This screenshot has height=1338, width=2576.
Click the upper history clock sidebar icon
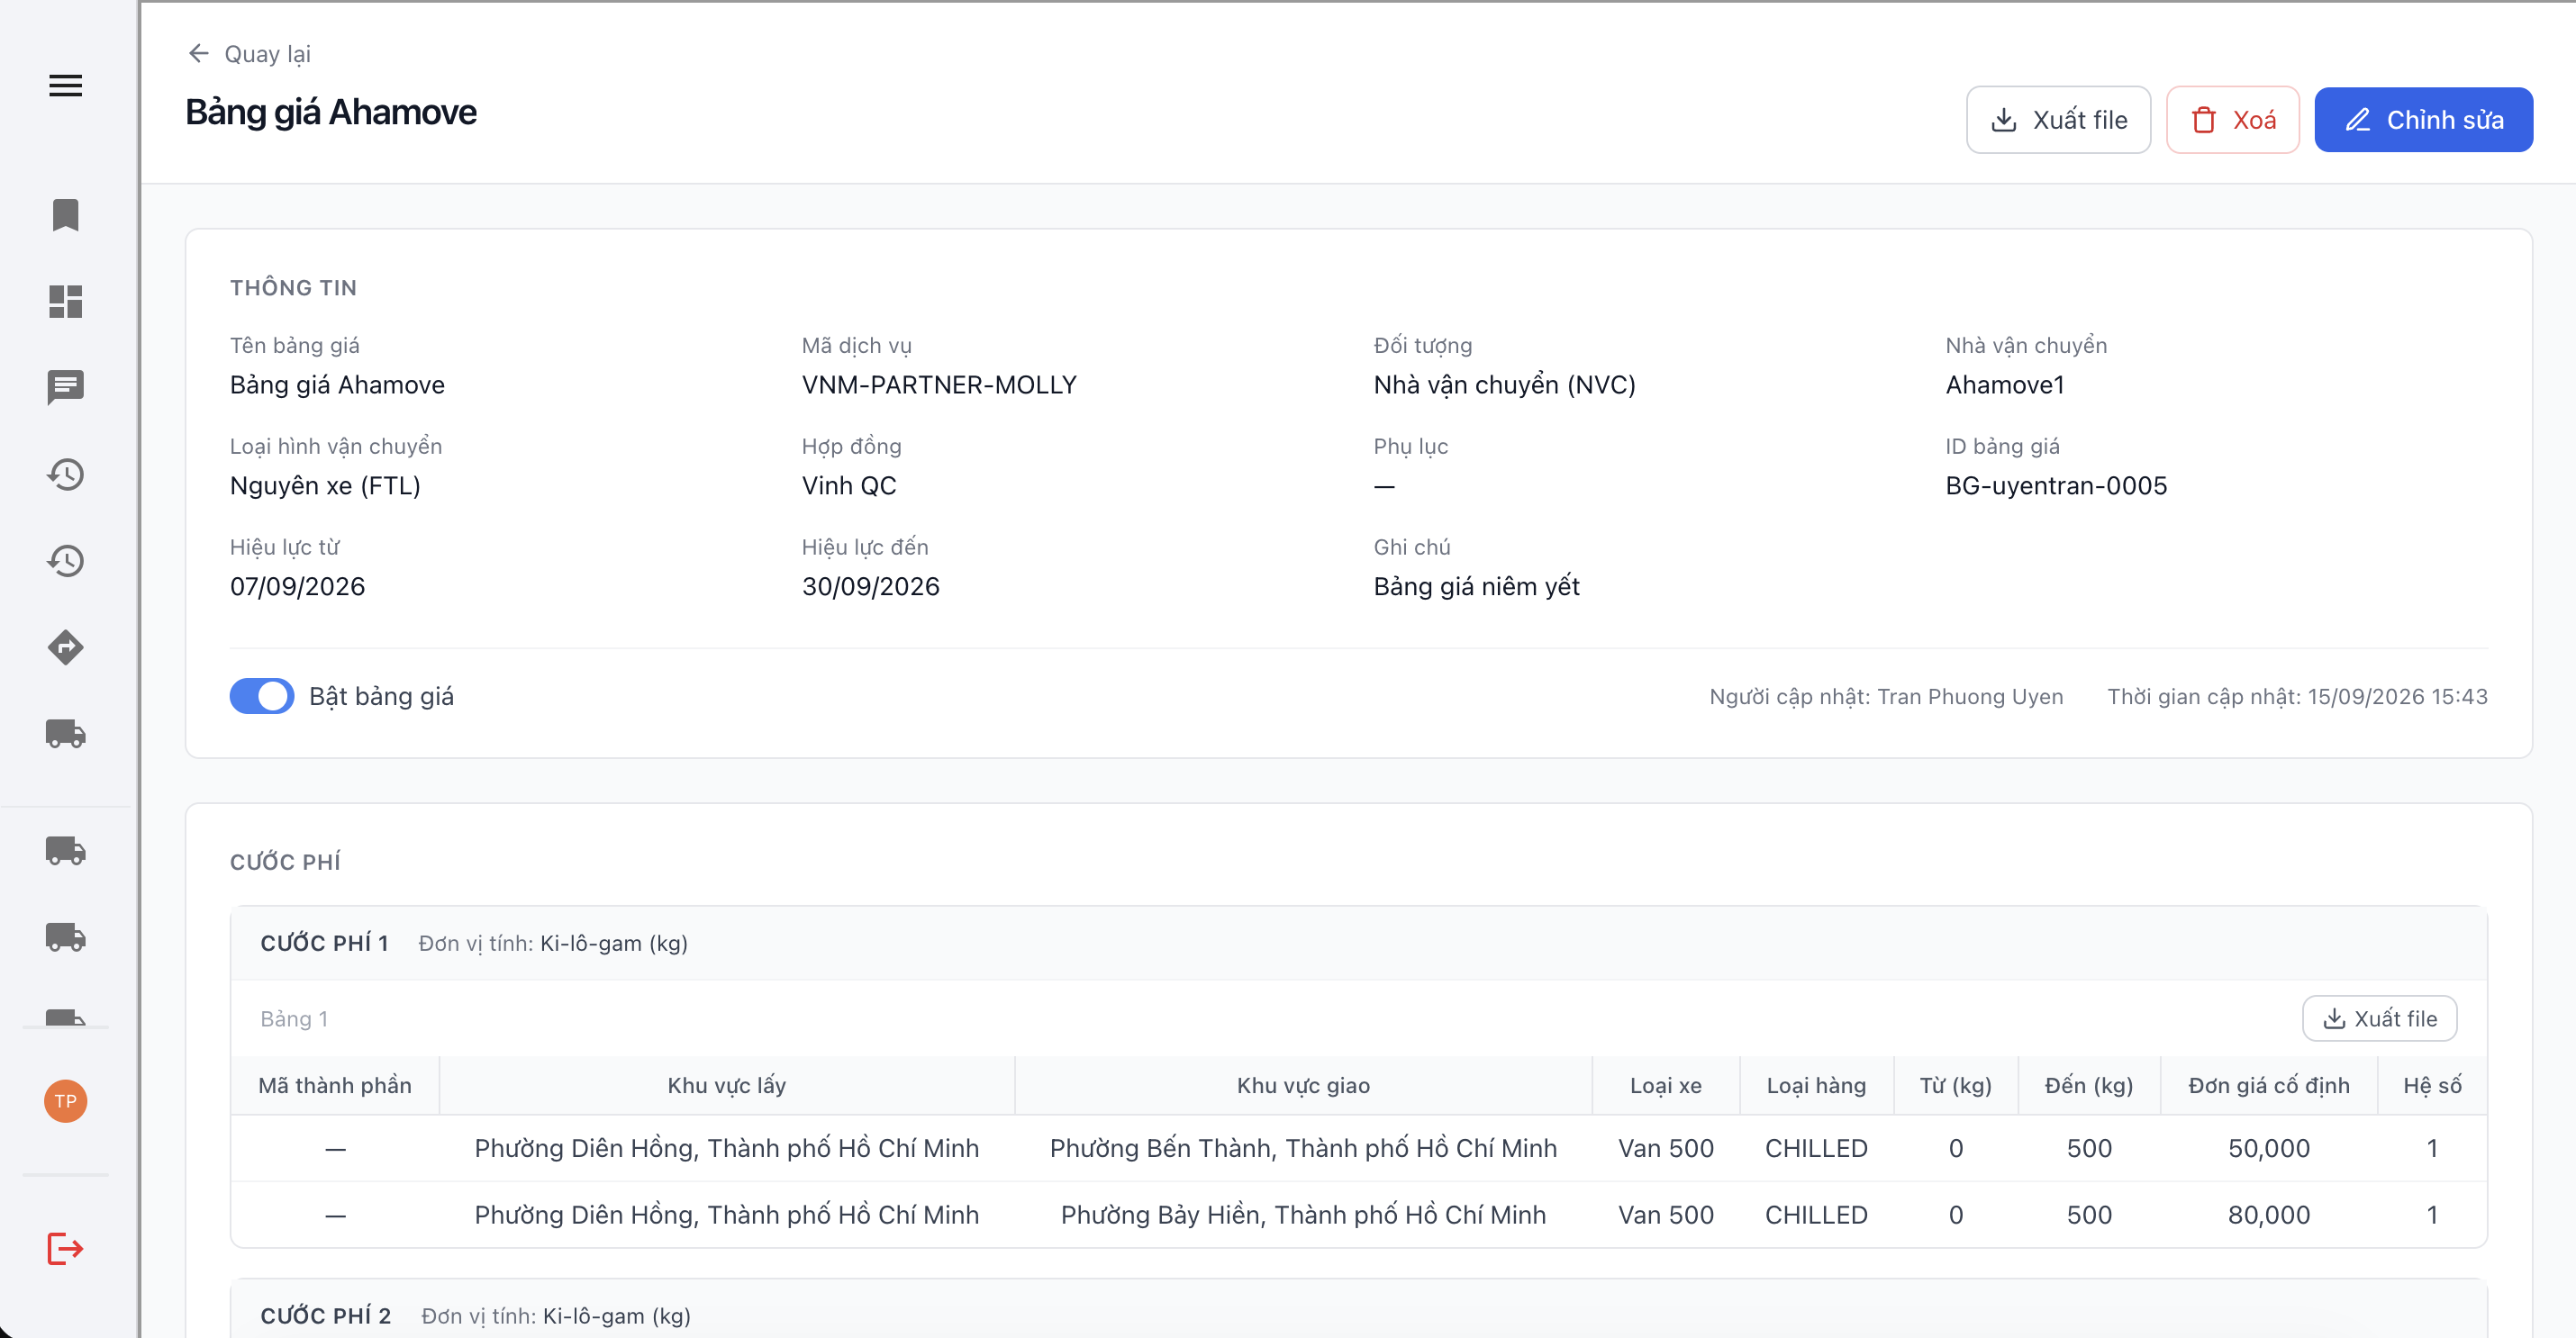tap(65, 474)
